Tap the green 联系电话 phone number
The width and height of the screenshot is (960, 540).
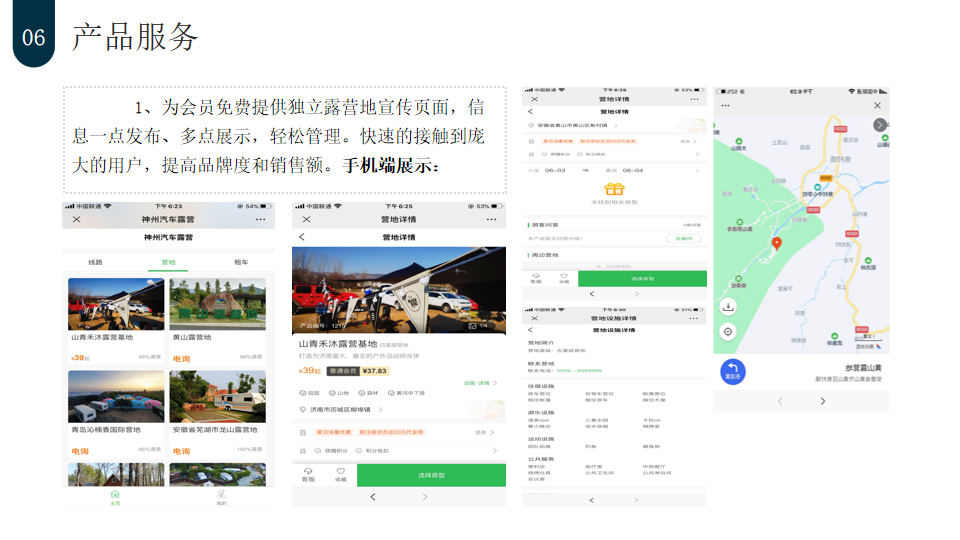pos(579,370)
